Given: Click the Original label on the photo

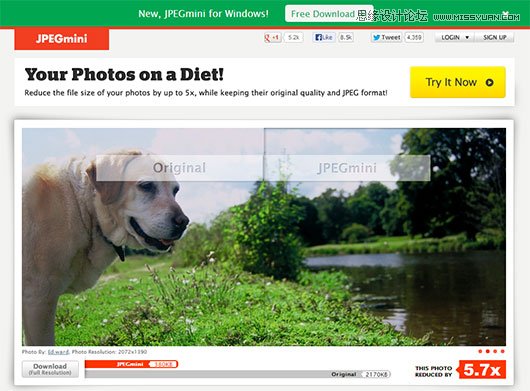Looking at the screenshot, I should 179,168.
